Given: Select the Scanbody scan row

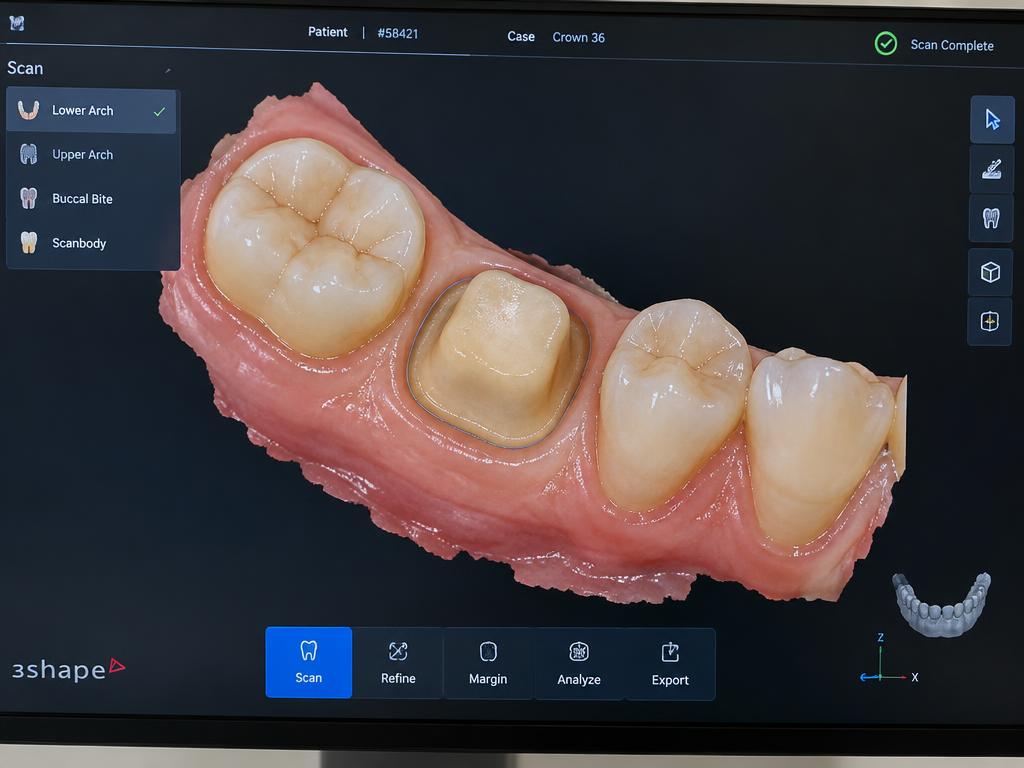Looking at the screenshot, I should click(x=91, y=243).
